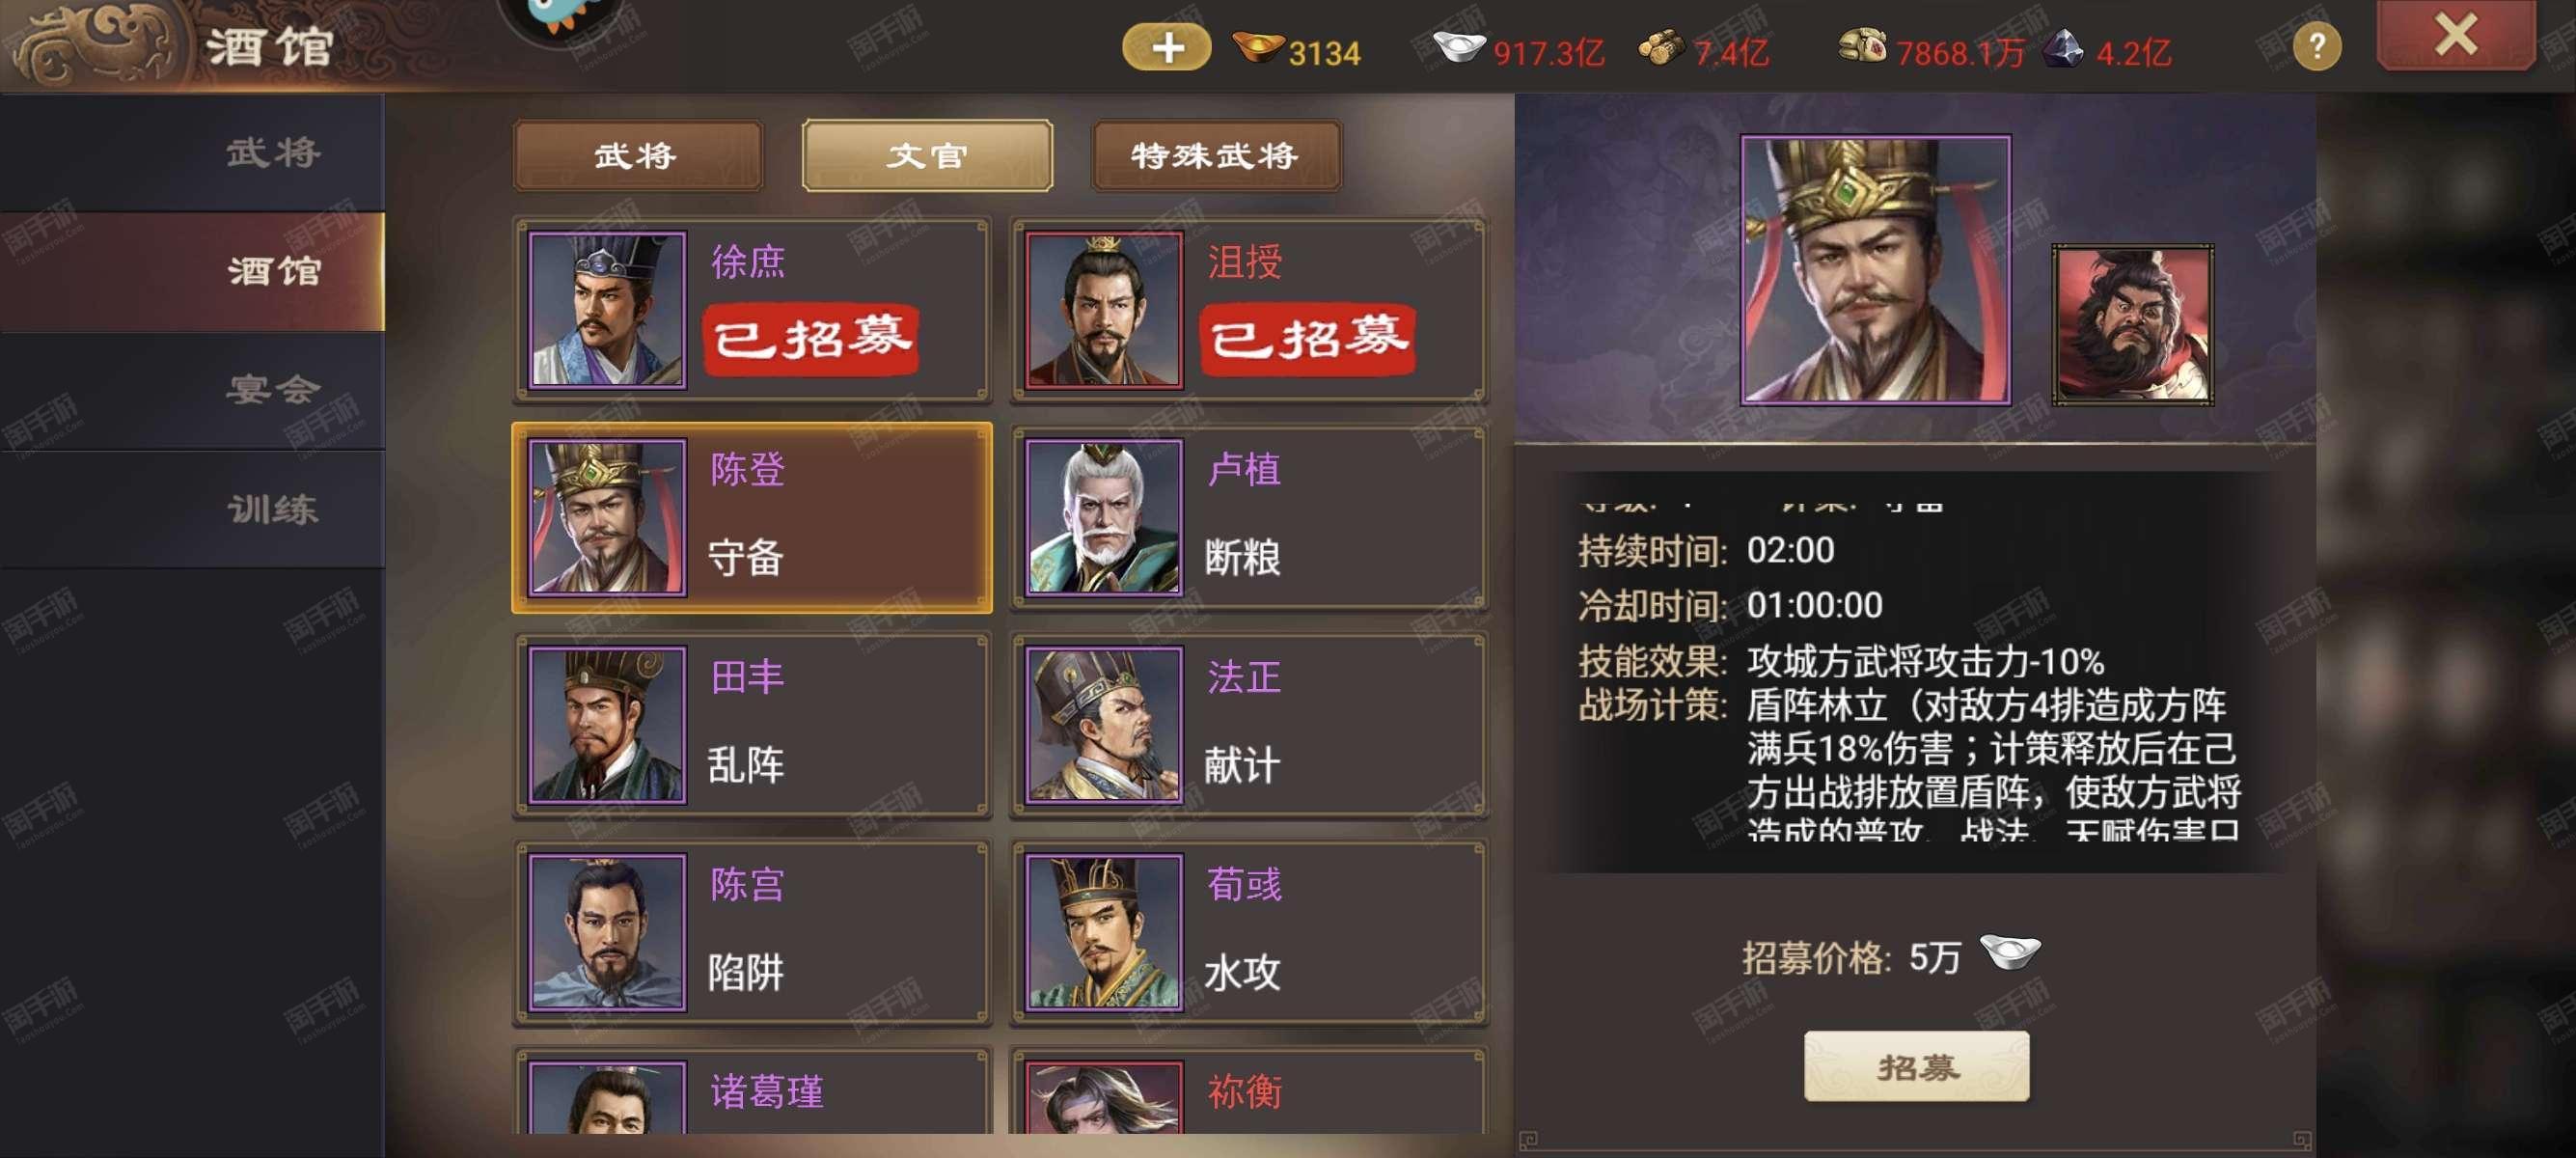
Task: Choose the 法正 献计 officer card
Action: tap(1248, 725)
